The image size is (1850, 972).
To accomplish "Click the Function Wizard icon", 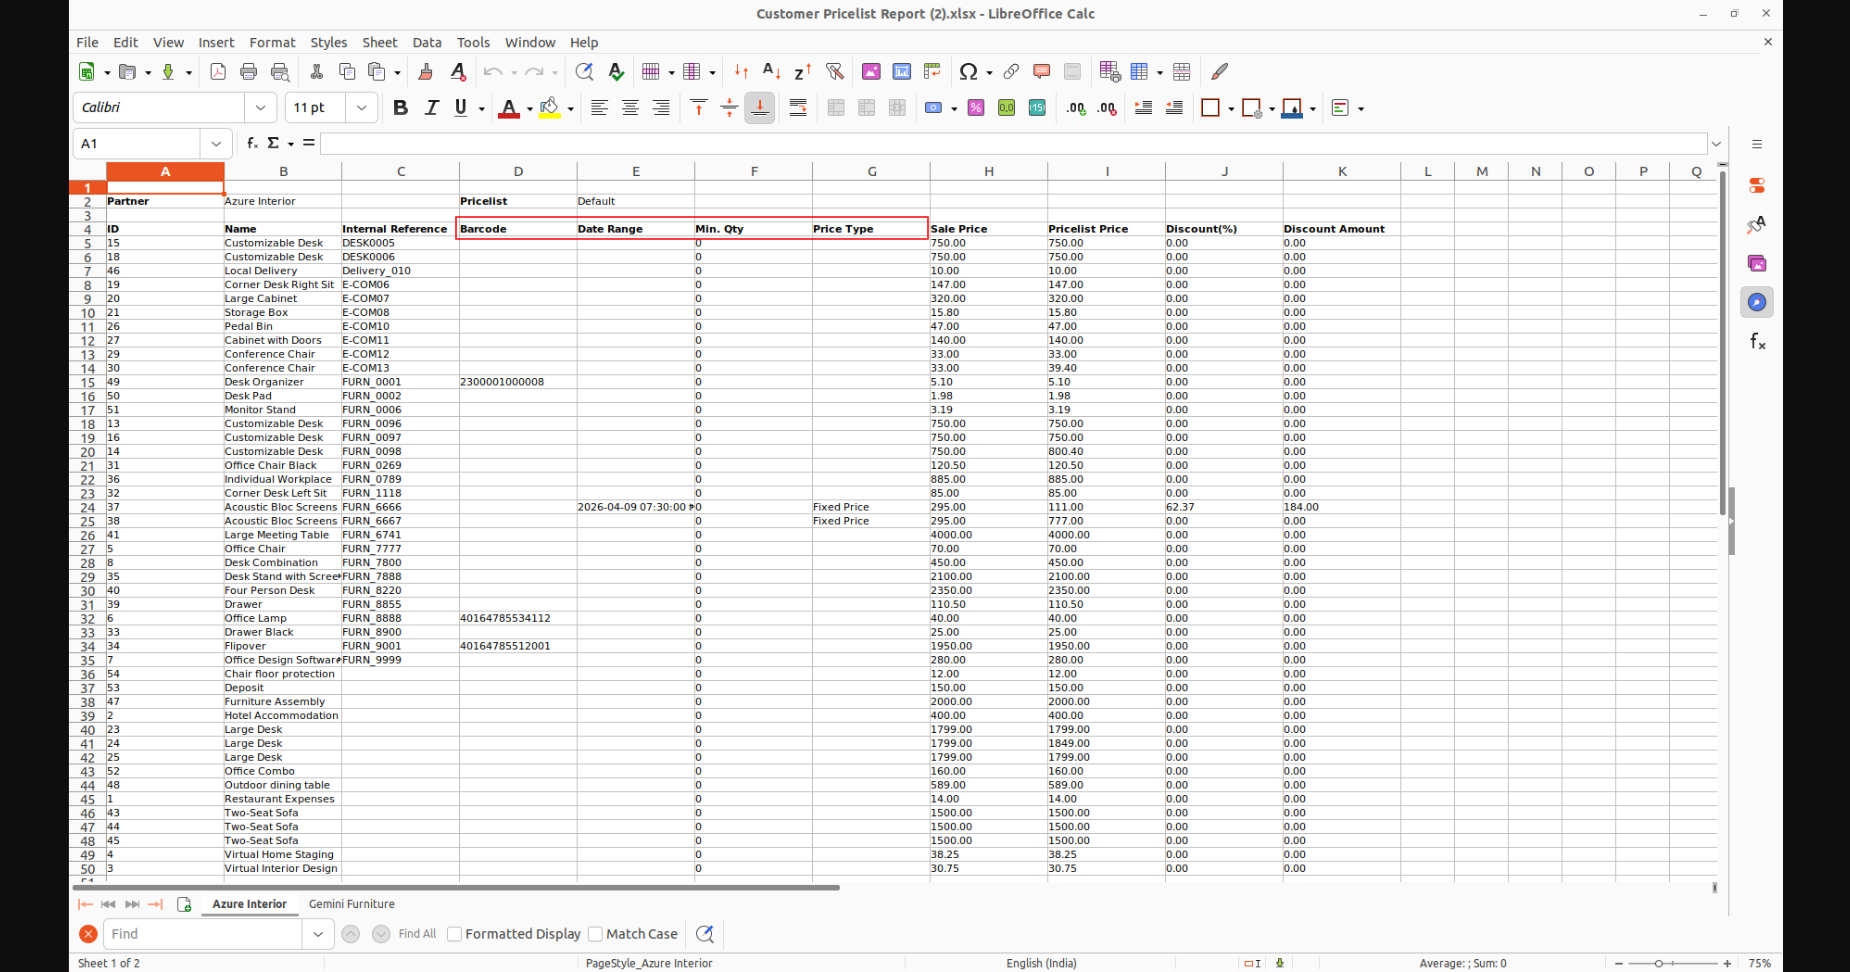I will click(x=252, y=143).
